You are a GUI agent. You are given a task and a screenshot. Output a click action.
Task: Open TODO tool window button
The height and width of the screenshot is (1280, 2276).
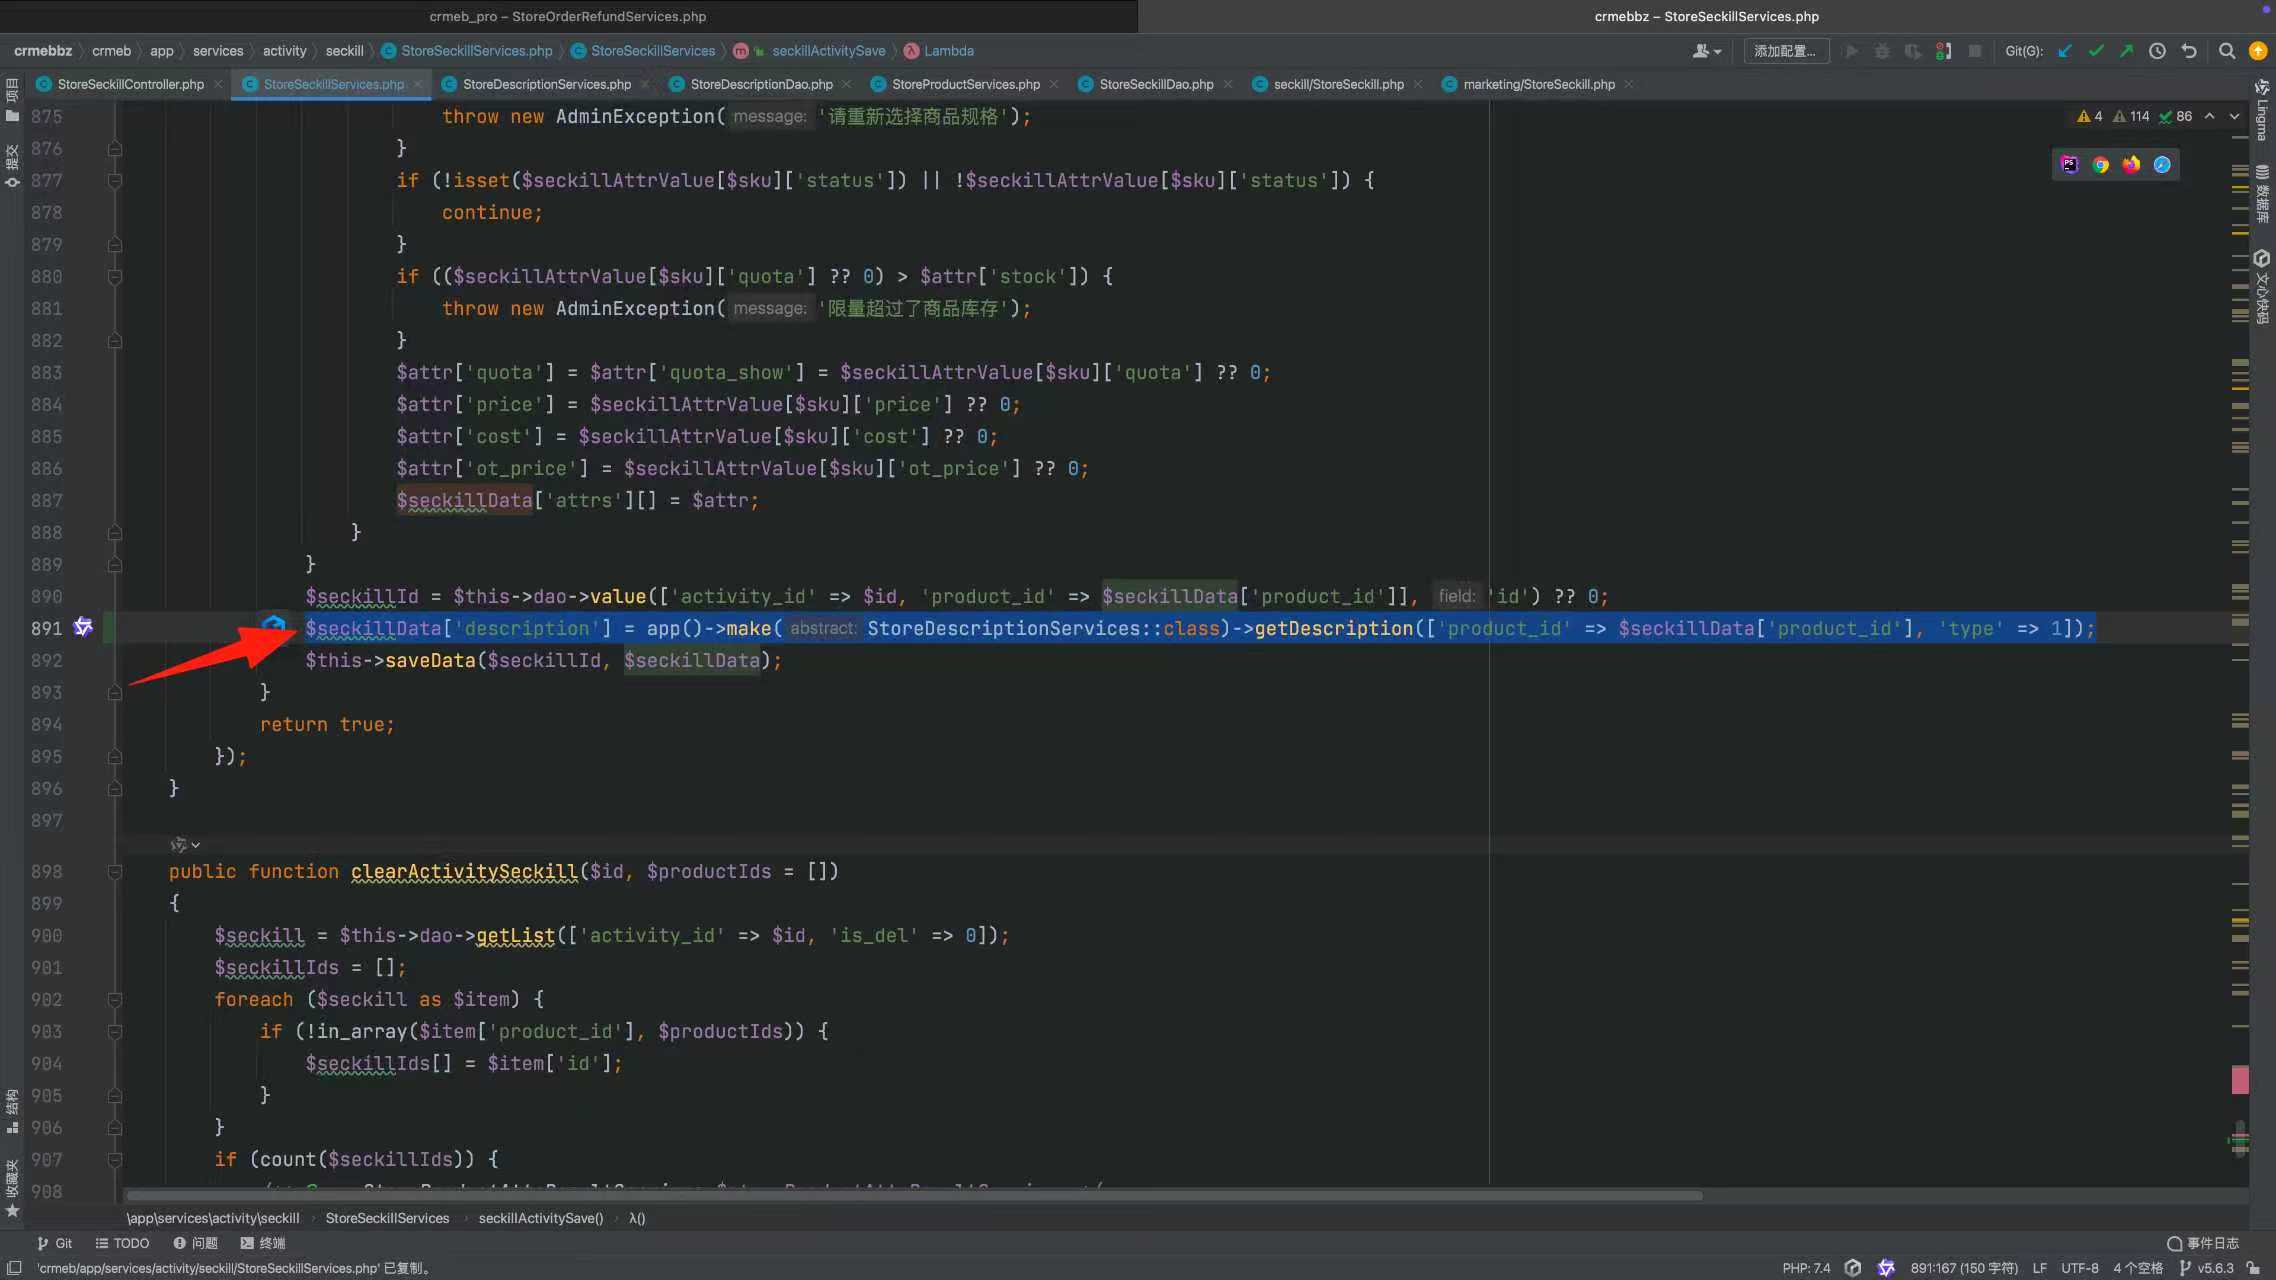click(x=122, y=1243)
